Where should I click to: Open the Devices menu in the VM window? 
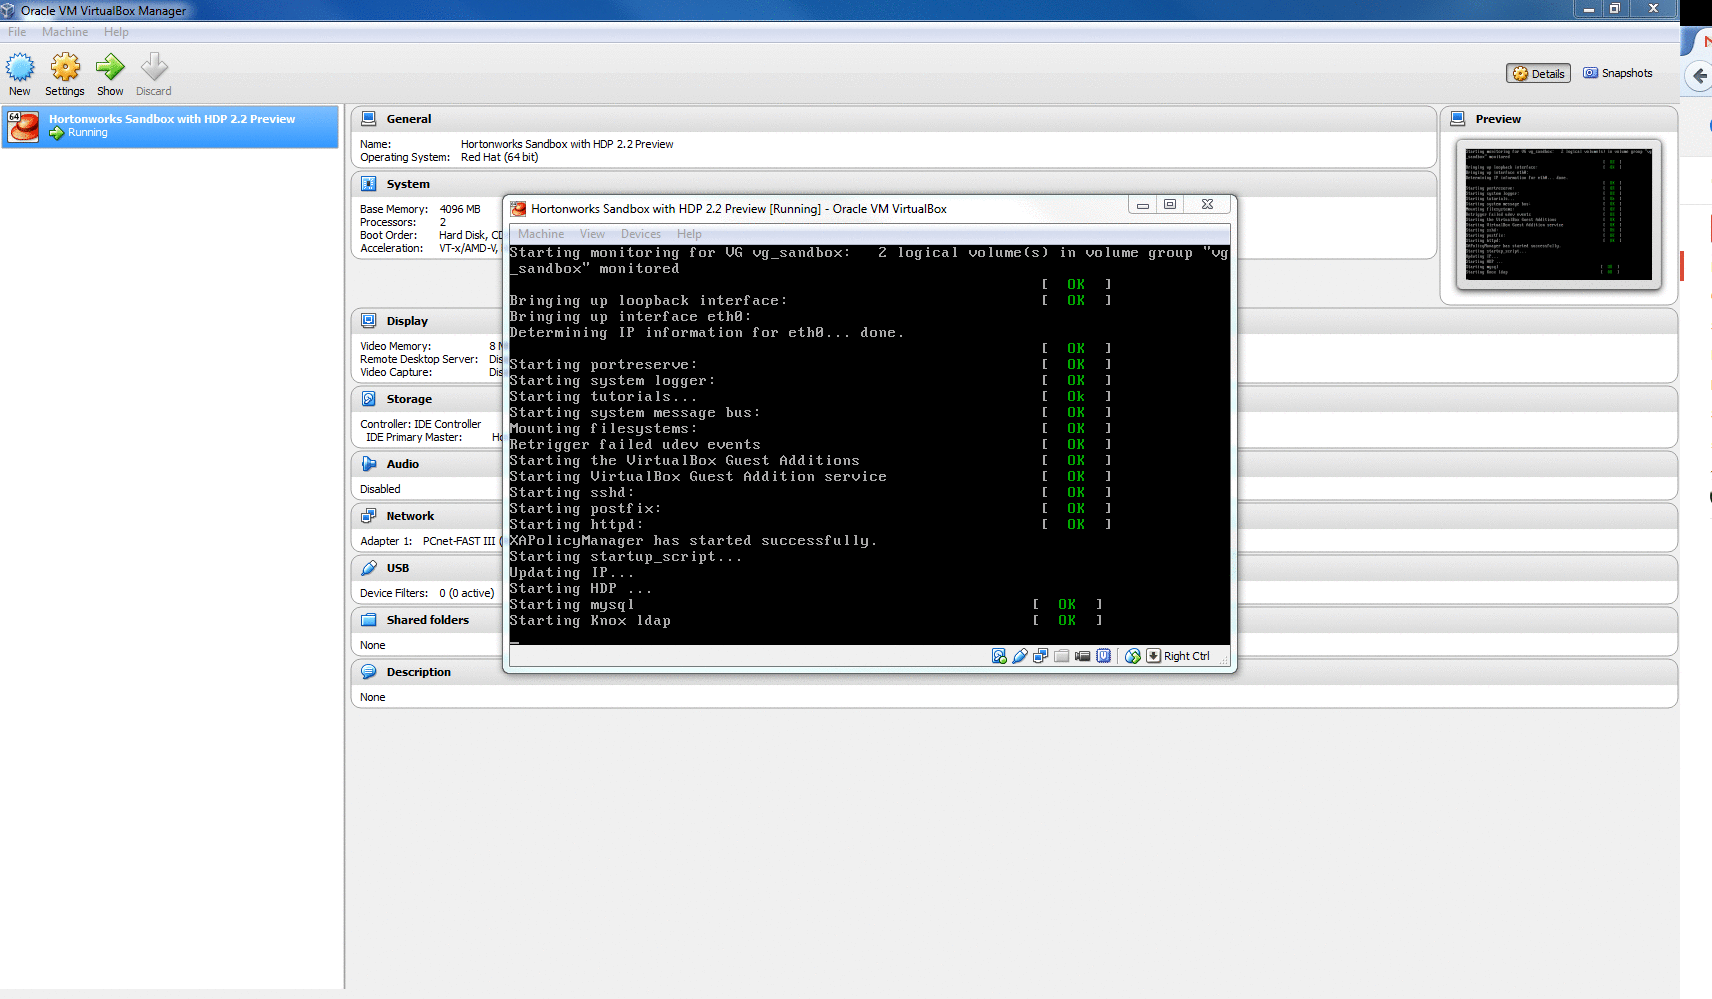(x=641, y=234)
